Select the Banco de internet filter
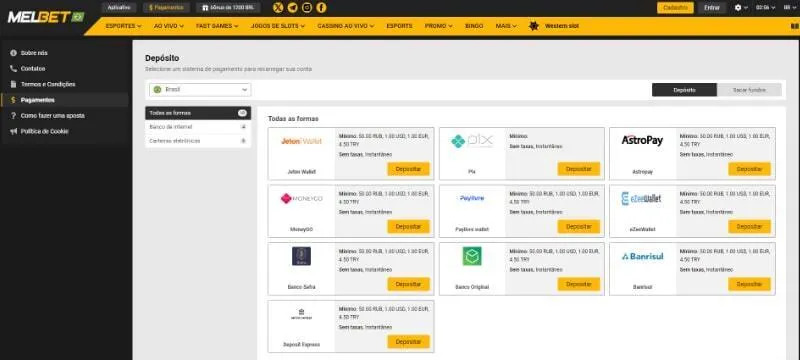800x360 pixels. point(198,127)
